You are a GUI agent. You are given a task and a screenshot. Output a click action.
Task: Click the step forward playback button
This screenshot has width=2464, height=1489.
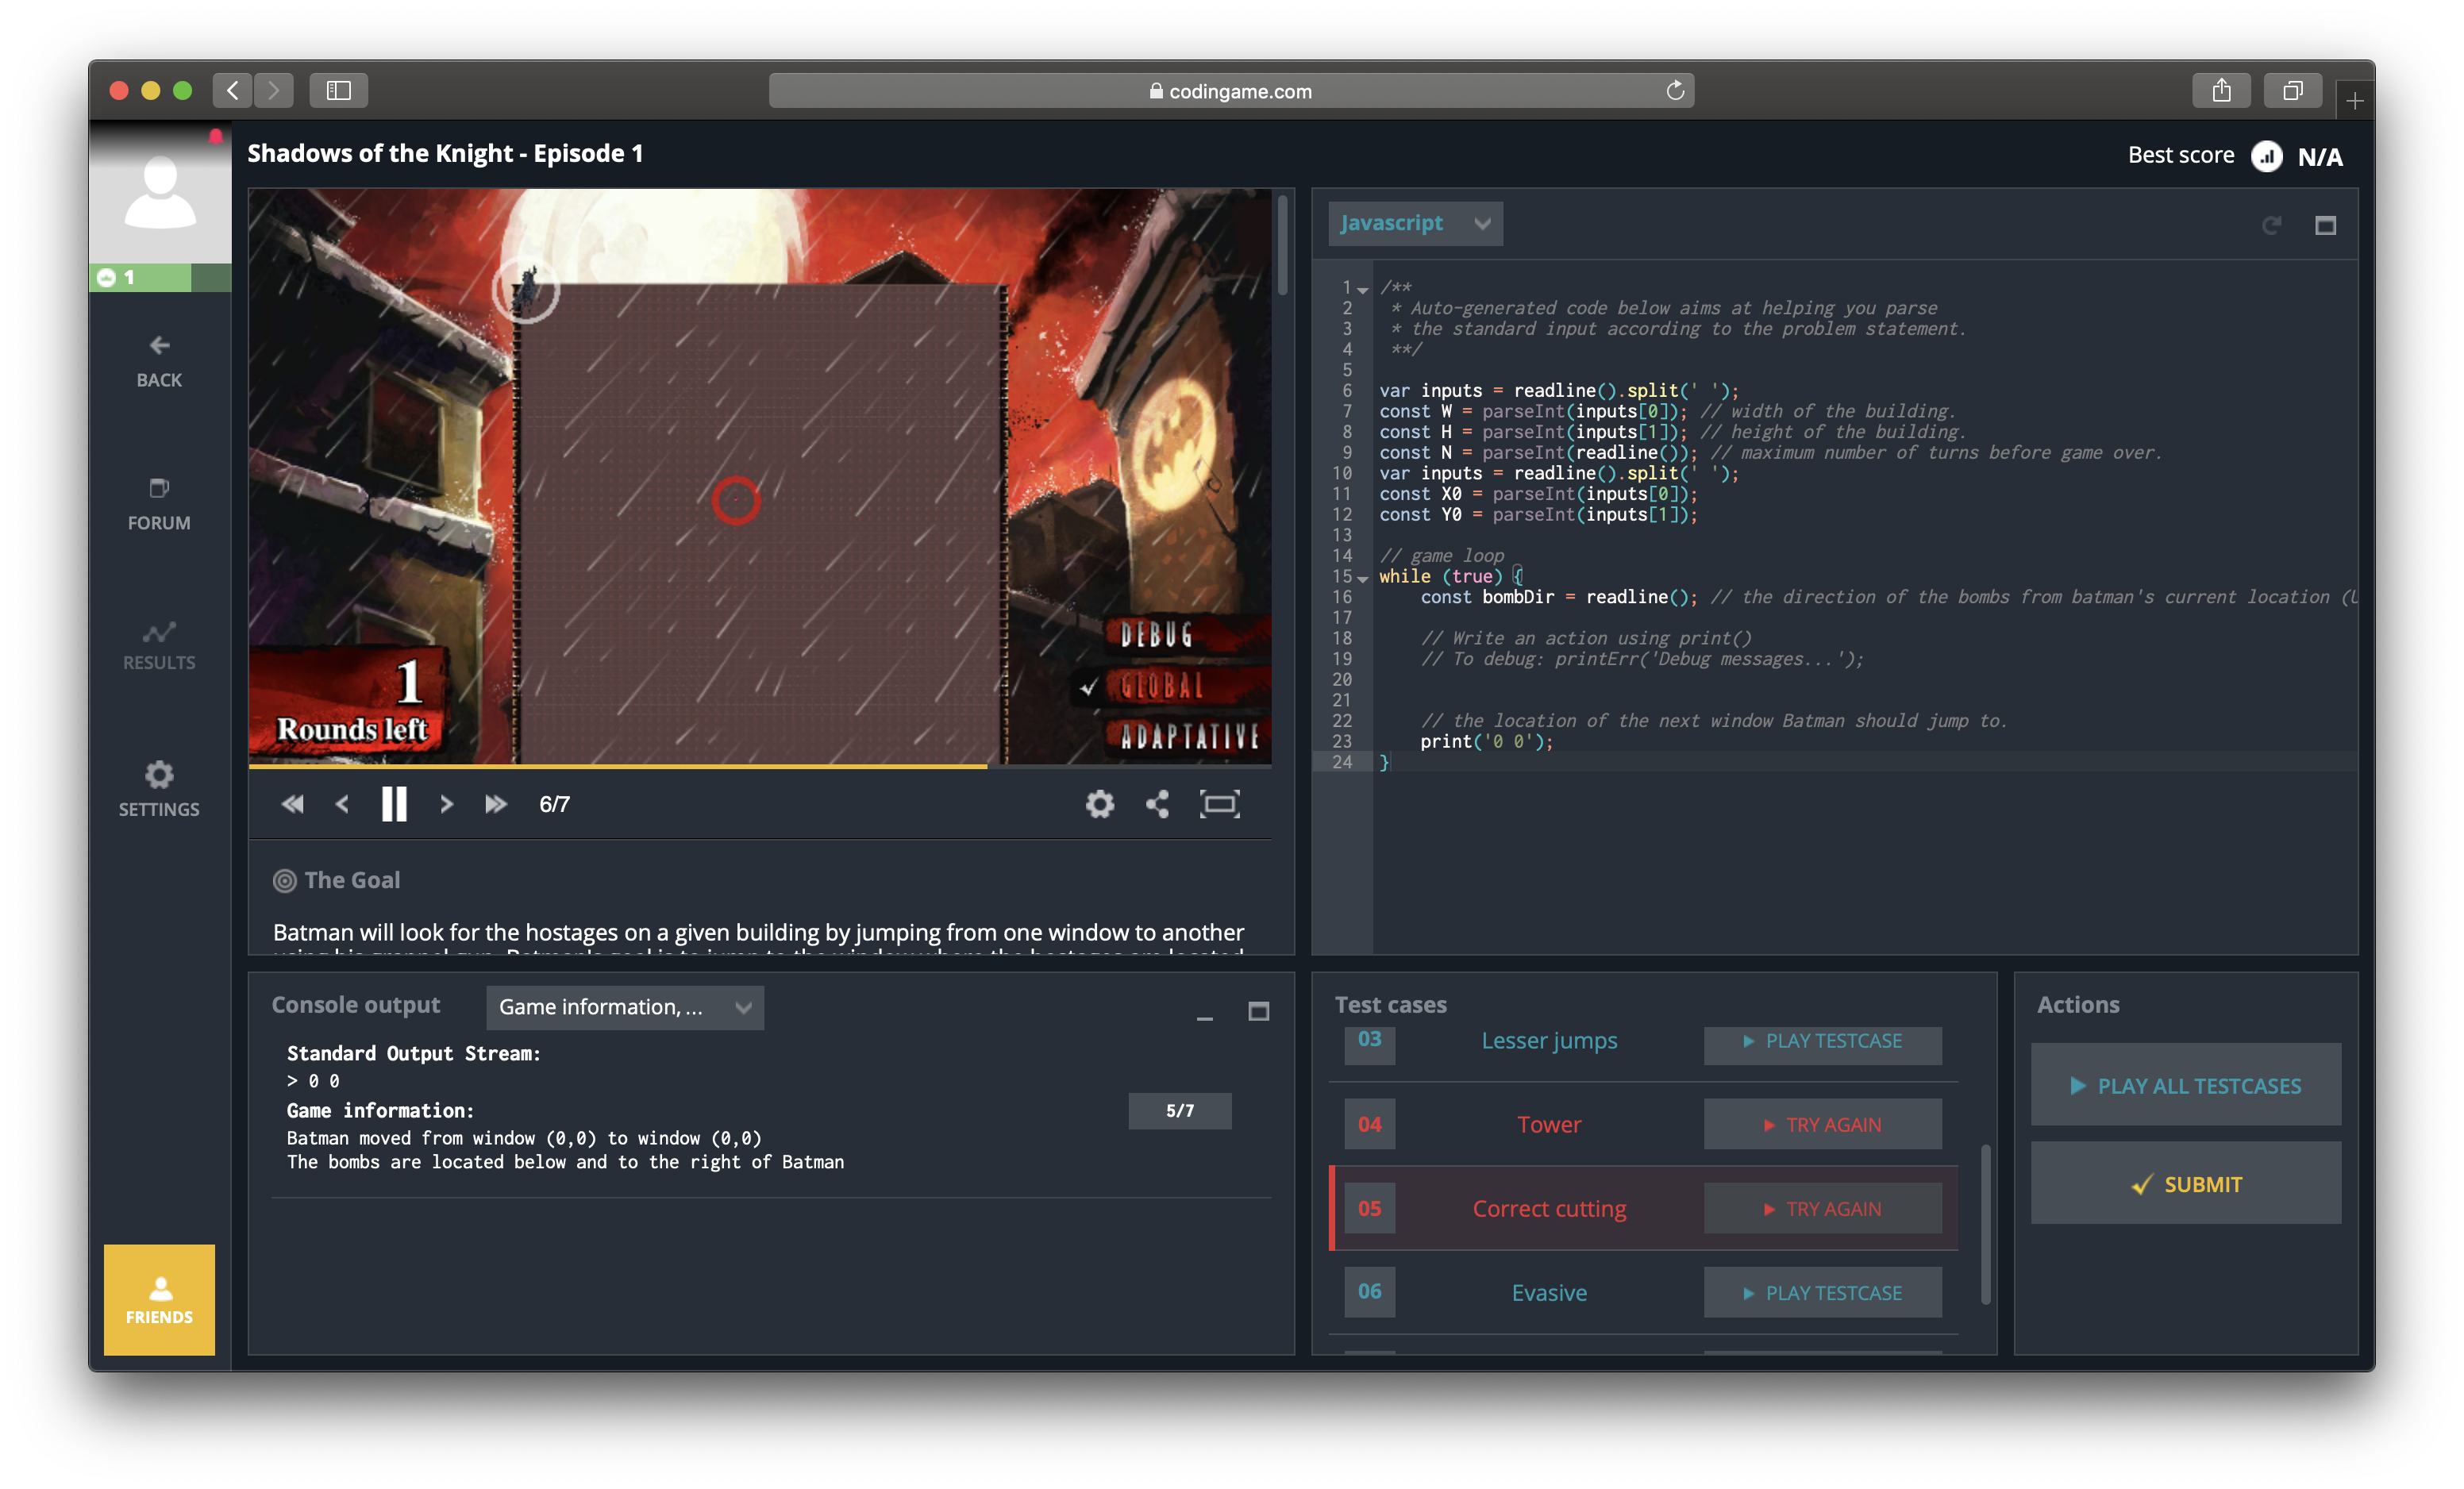[x=445, y=804]
